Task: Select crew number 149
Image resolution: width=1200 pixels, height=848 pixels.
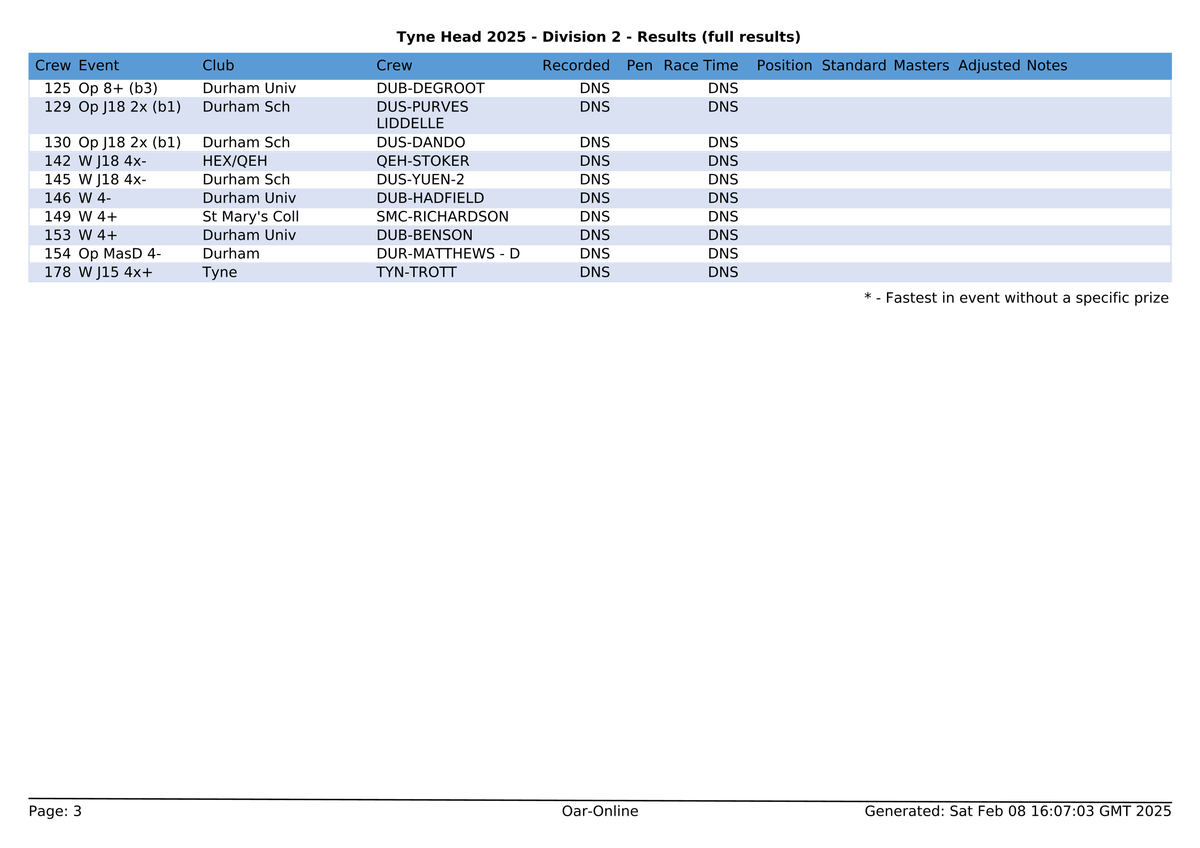Action: coord(58,217)
